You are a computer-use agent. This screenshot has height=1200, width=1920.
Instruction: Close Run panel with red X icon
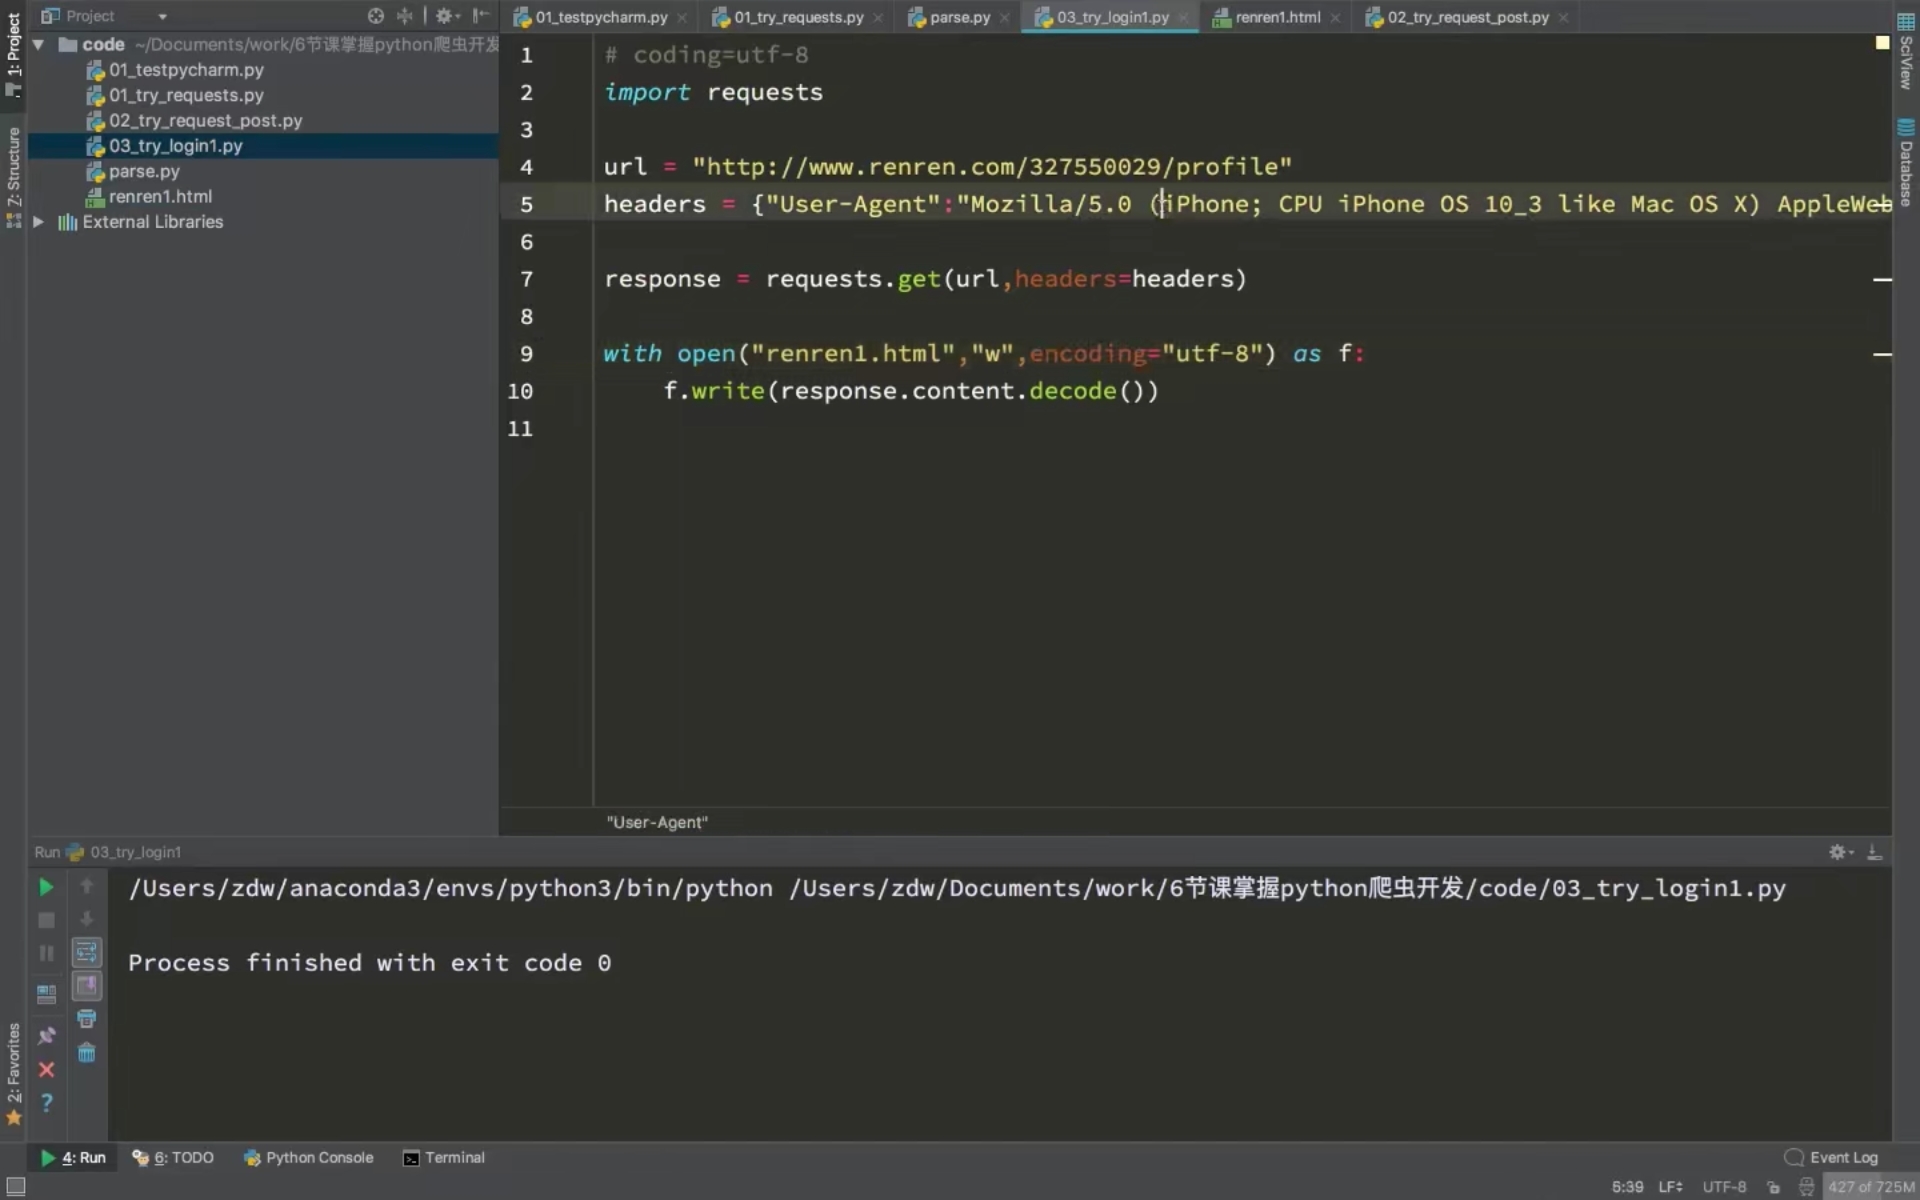[x=46, y=1070]
